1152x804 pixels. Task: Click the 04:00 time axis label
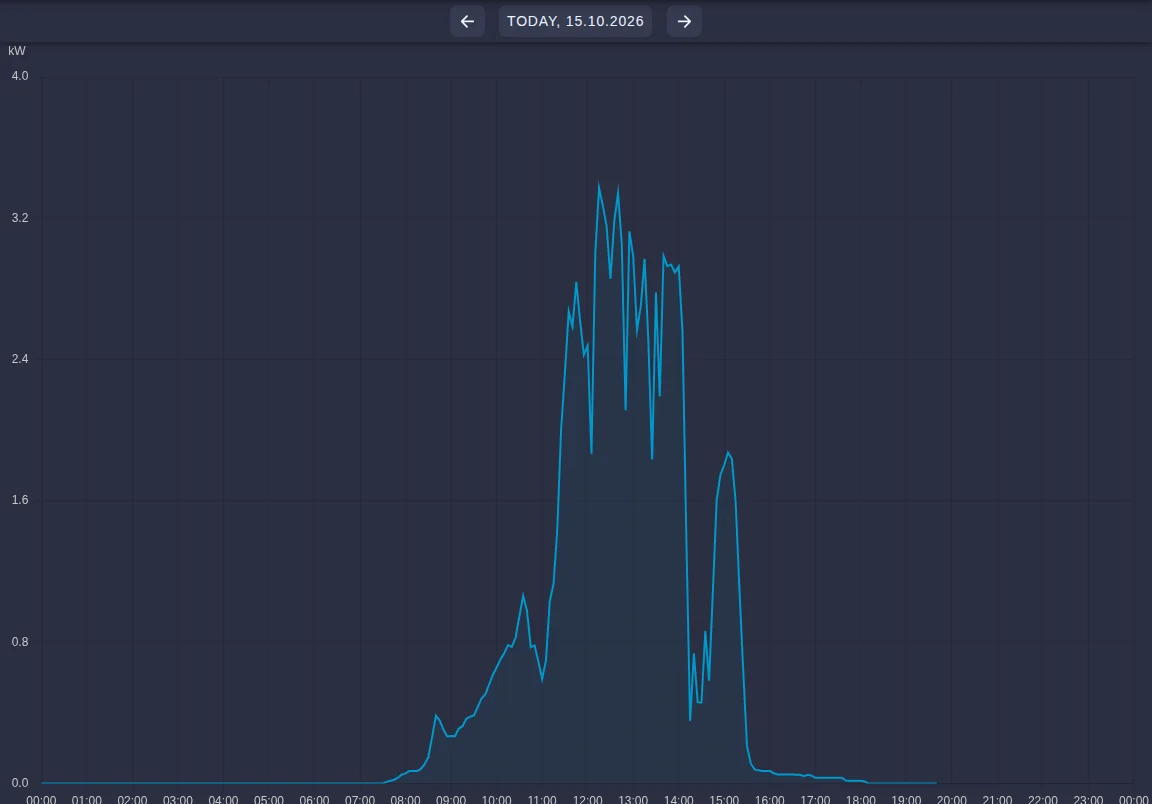coord(223,799)
